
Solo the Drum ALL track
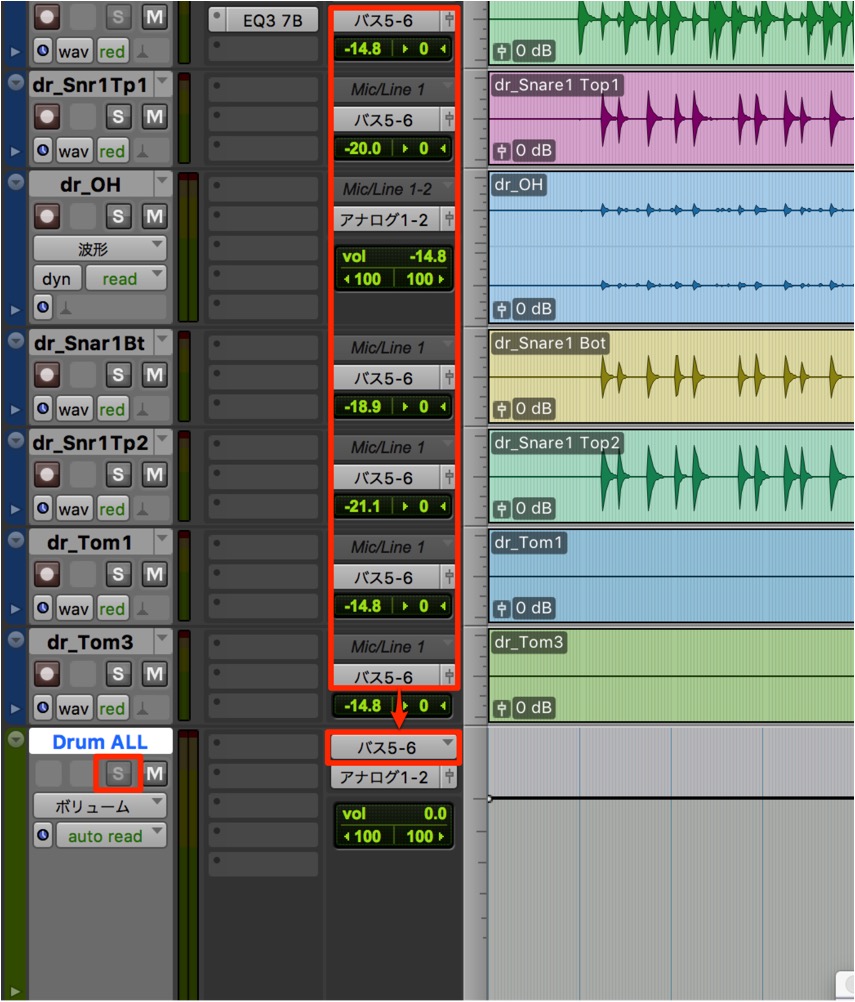118,774
